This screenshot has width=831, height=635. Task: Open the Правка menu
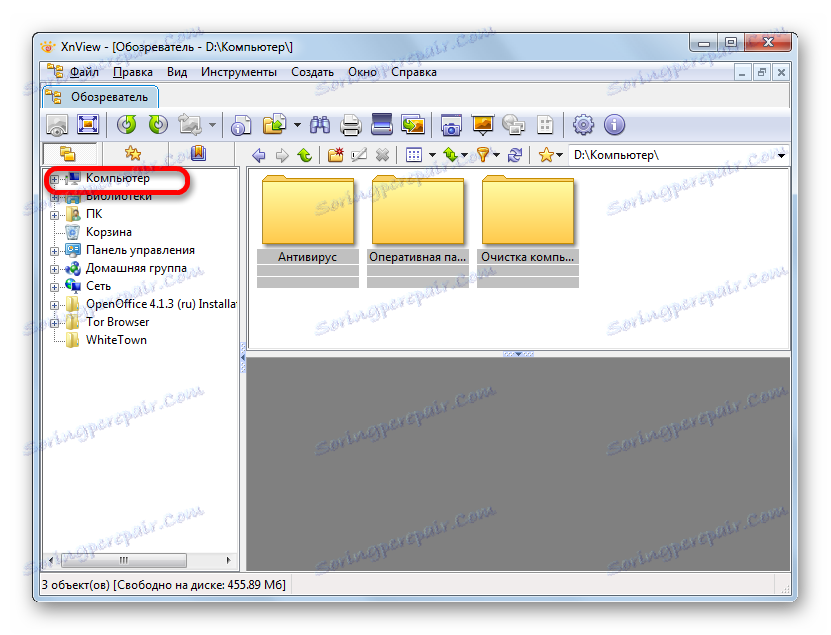133,72
